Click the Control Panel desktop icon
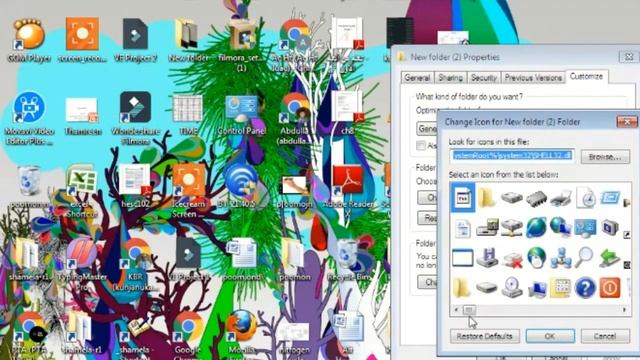The width and height of the screenshot is (640, 360). point(242,114)
